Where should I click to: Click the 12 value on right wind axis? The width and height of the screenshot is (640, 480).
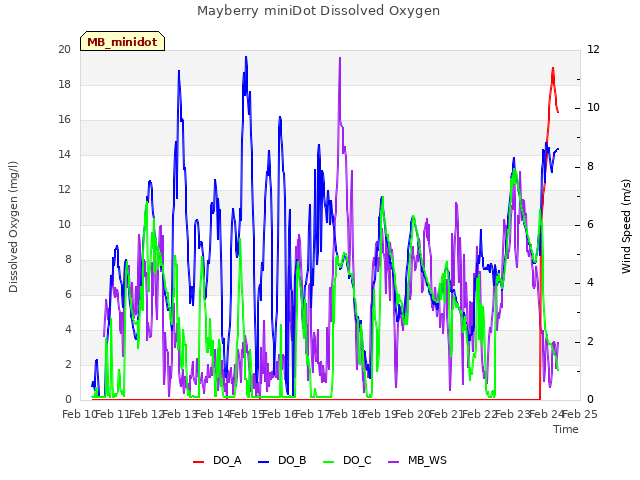(x=593, y=49)
